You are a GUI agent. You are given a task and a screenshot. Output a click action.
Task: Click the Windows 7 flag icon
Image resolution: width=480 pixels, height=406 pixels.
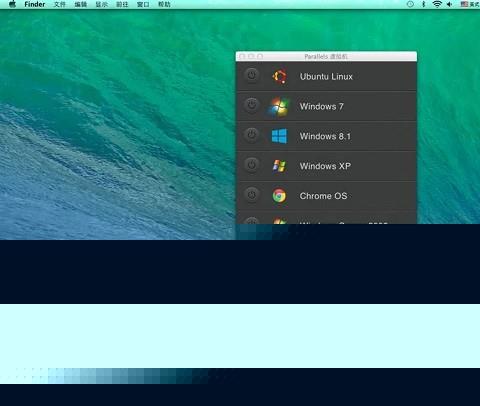[279, 107]
